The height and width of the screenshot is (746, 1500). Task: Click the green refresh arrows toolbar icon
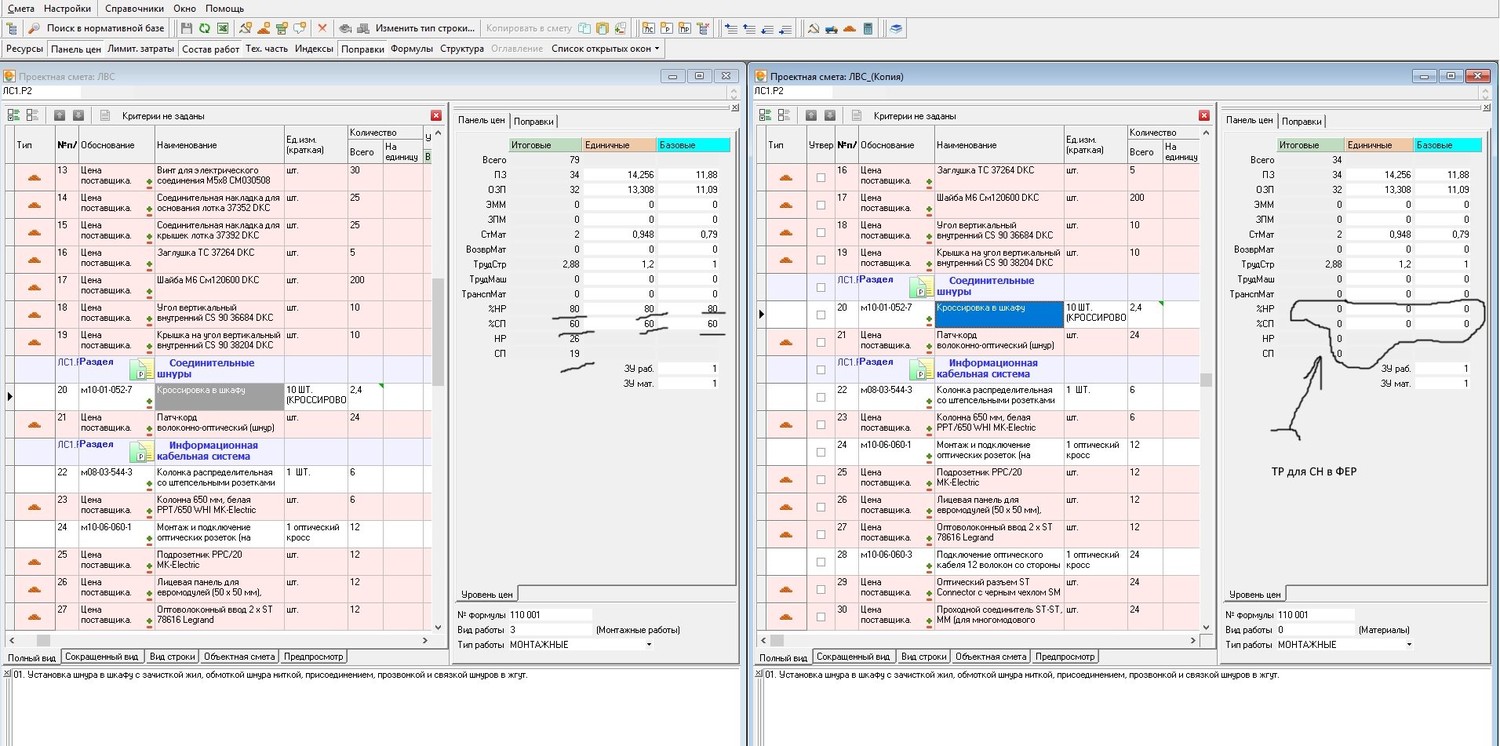[x=204, y=28]
